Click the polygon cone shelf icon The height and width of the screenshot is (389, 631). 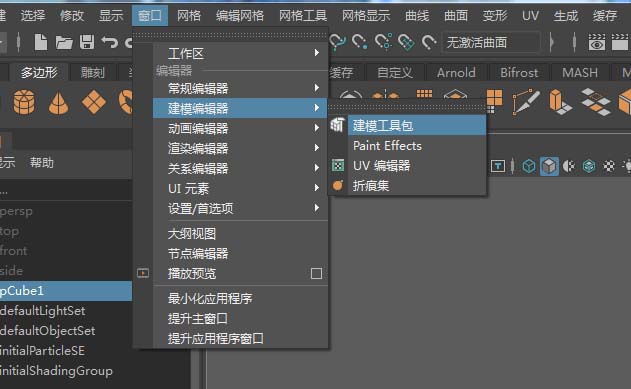click(x=59, y=103)
